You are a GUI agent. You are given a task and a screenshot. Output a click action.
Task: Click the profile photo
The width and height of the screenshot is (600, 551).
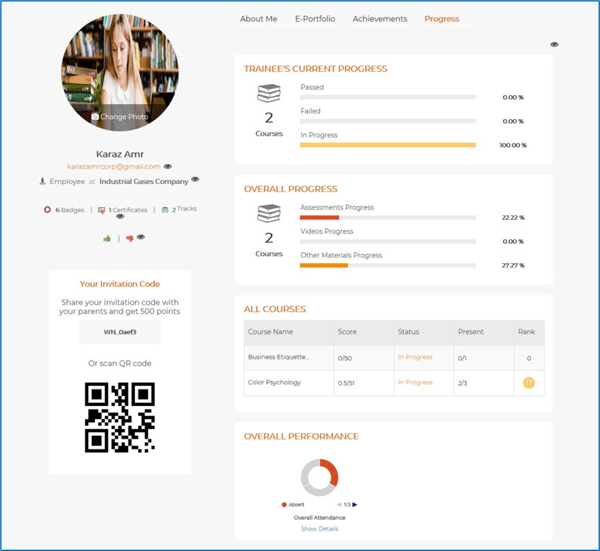120,73
